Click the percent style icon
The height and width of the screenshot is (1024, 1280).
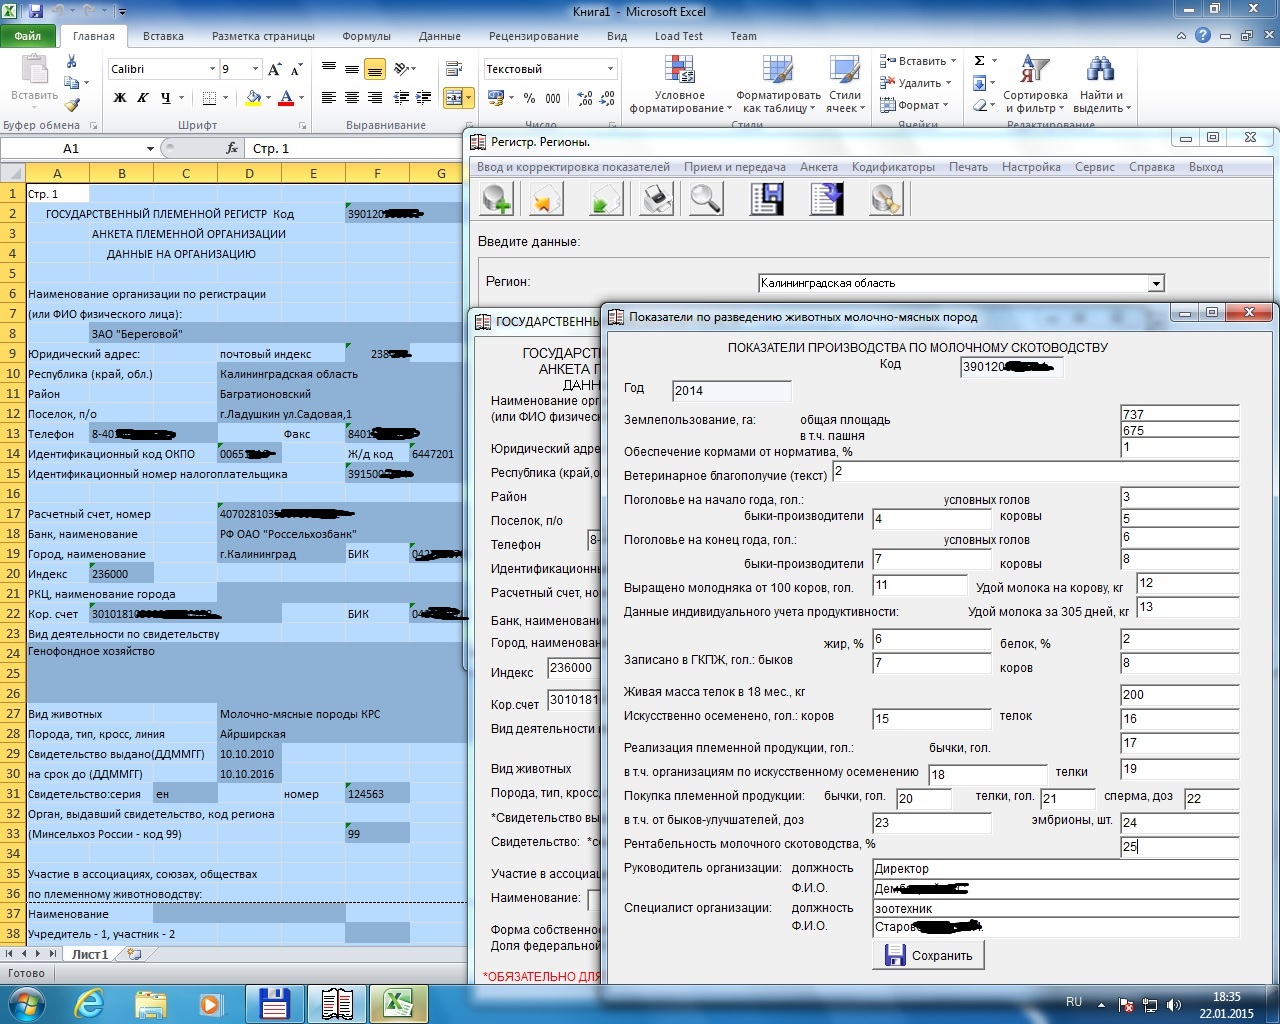[529, 98]
